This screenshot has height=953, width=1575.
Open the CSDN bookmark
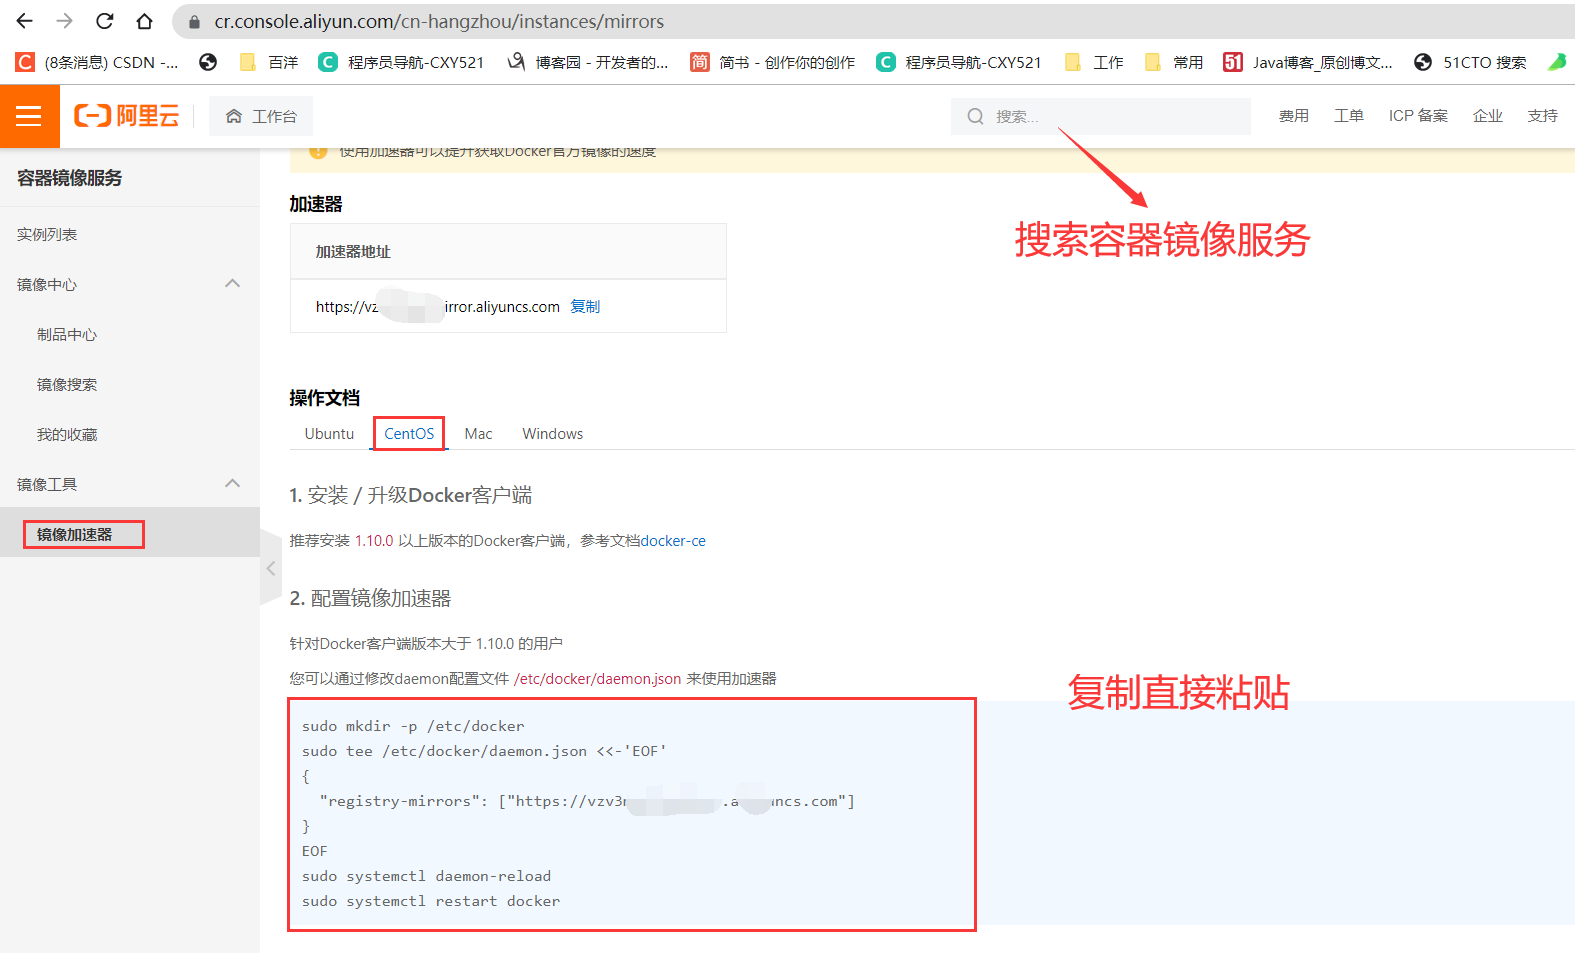(97, 62)
